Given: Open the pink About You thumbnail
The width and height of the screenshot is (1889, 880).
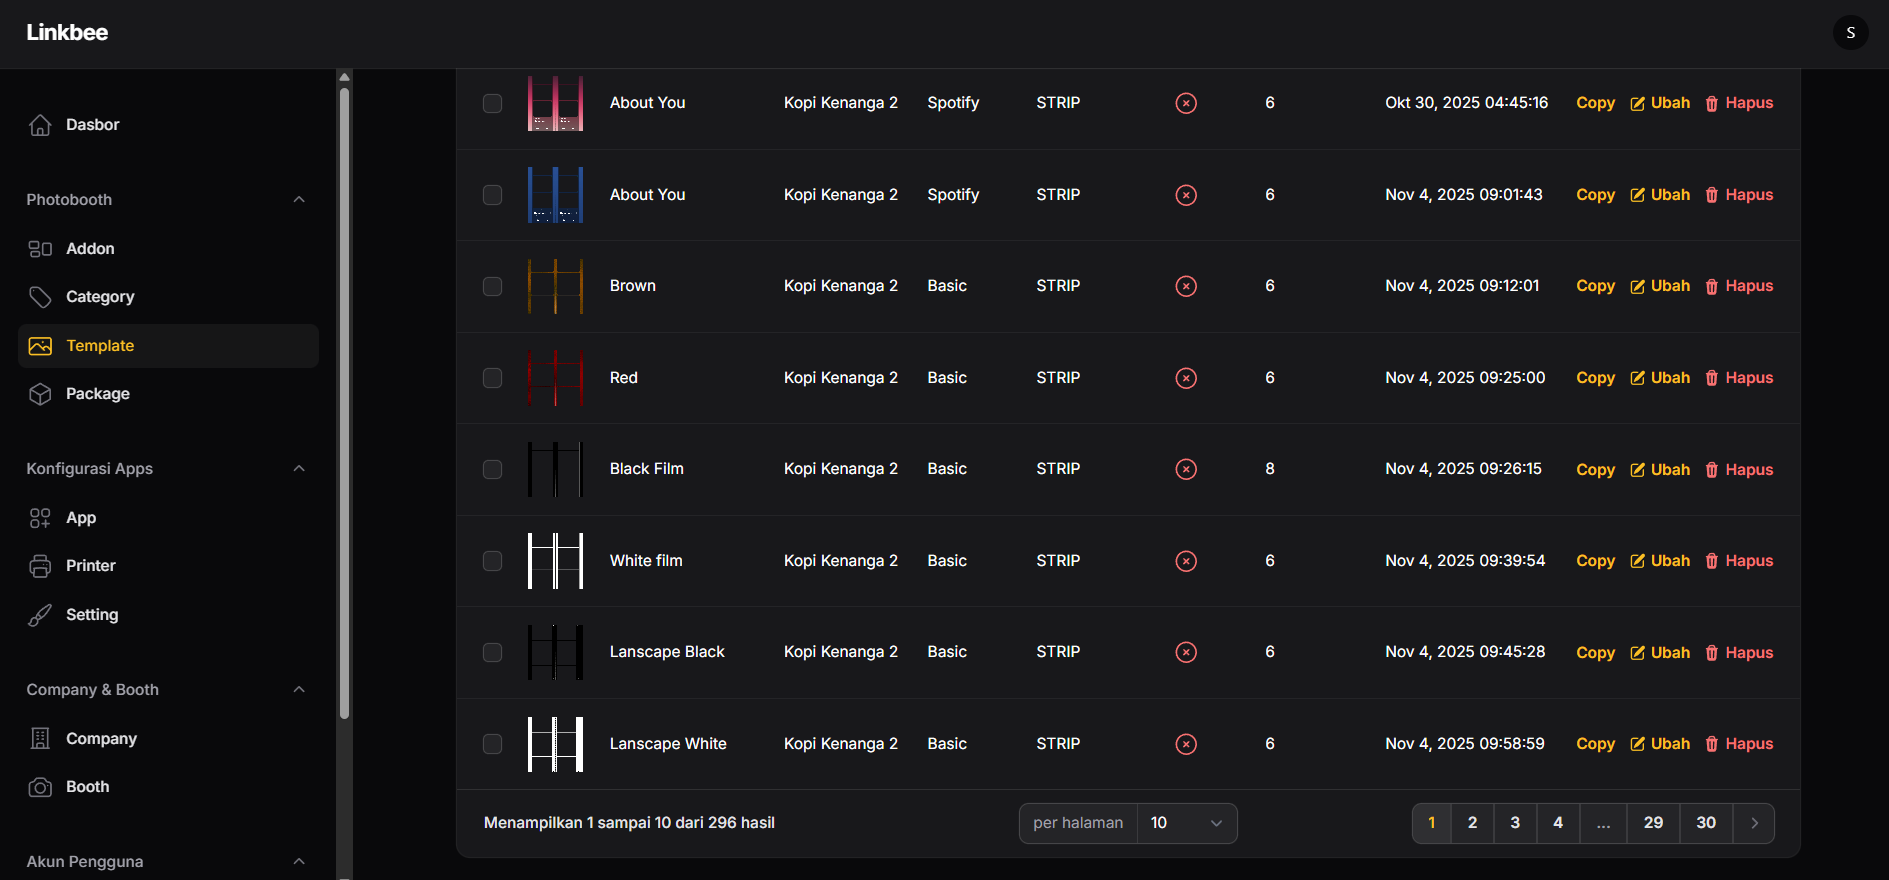Looking at the screenshot, I should click(x=555, y=103).
